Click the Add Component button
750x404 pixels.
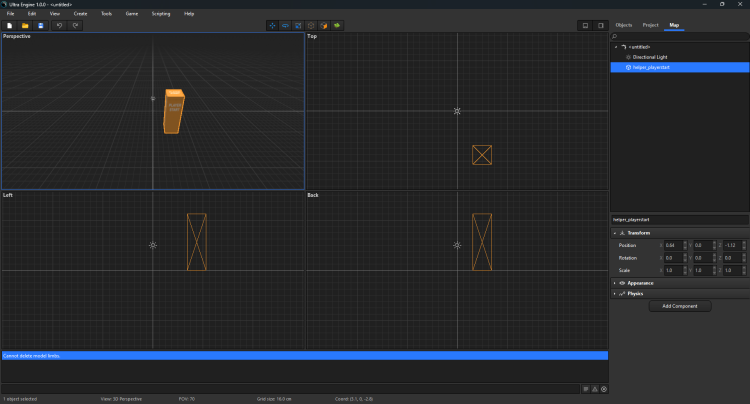tap(679, 306)
